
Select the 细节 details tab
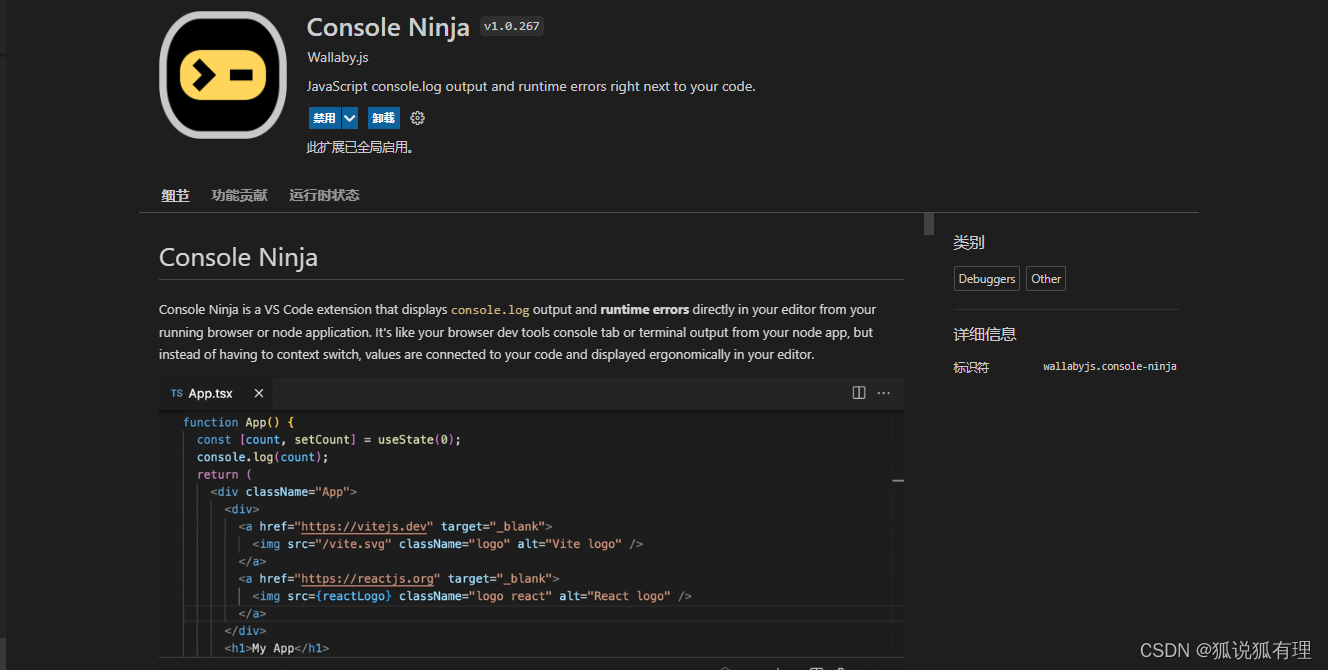175,195
